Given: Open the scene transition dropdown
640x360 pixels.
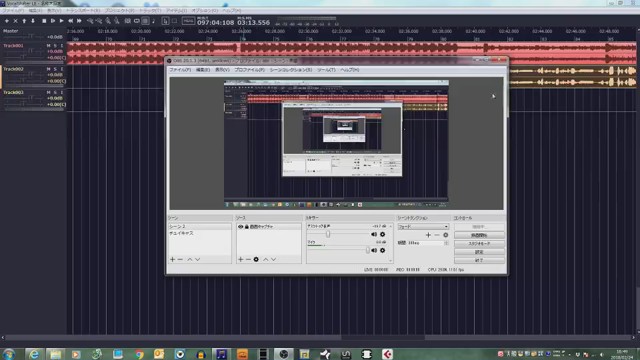Looking at the screenshot, I should (x=423, y=227).
